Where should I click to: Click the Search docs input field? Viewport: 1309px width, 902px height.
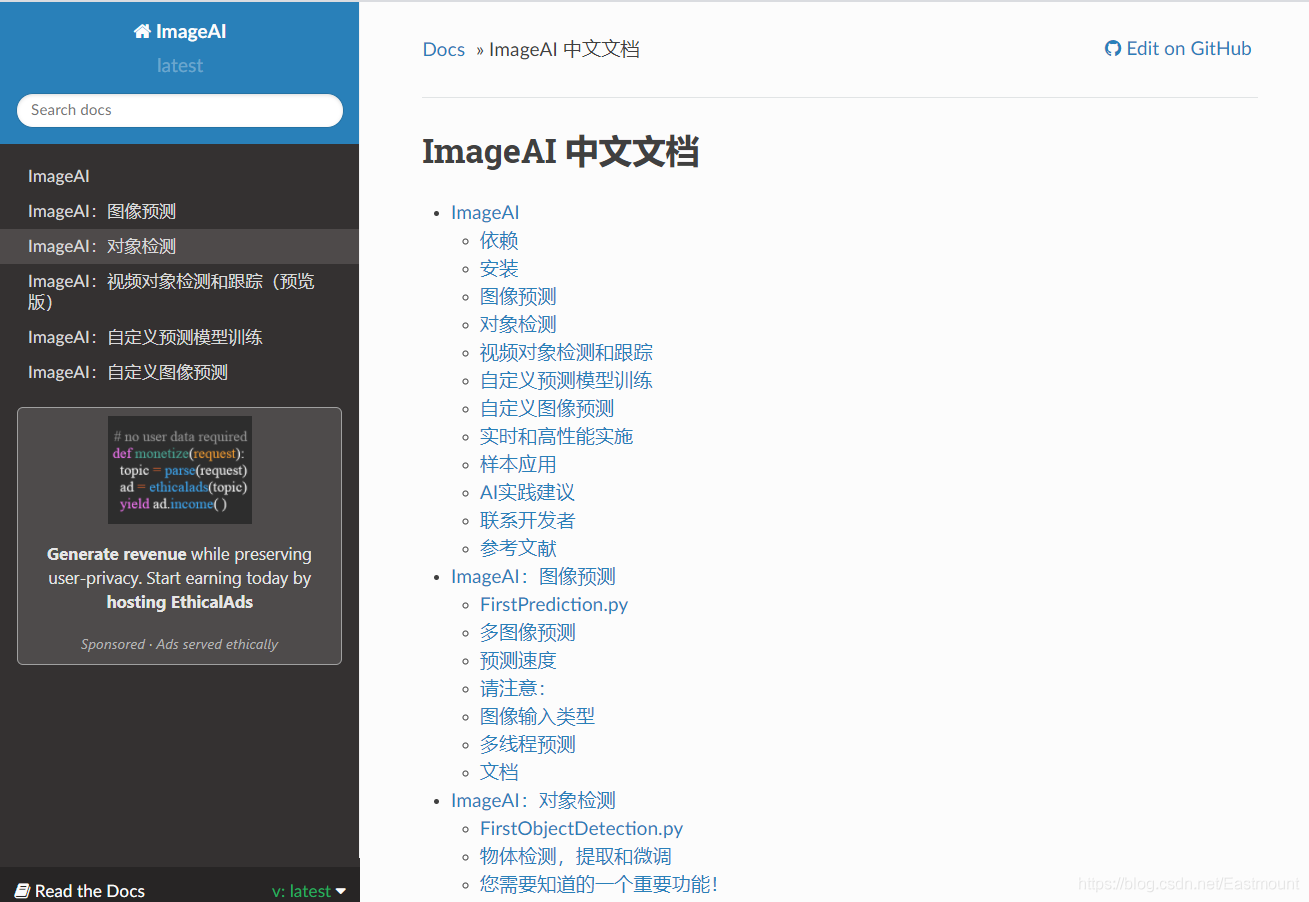pos(180,110)
